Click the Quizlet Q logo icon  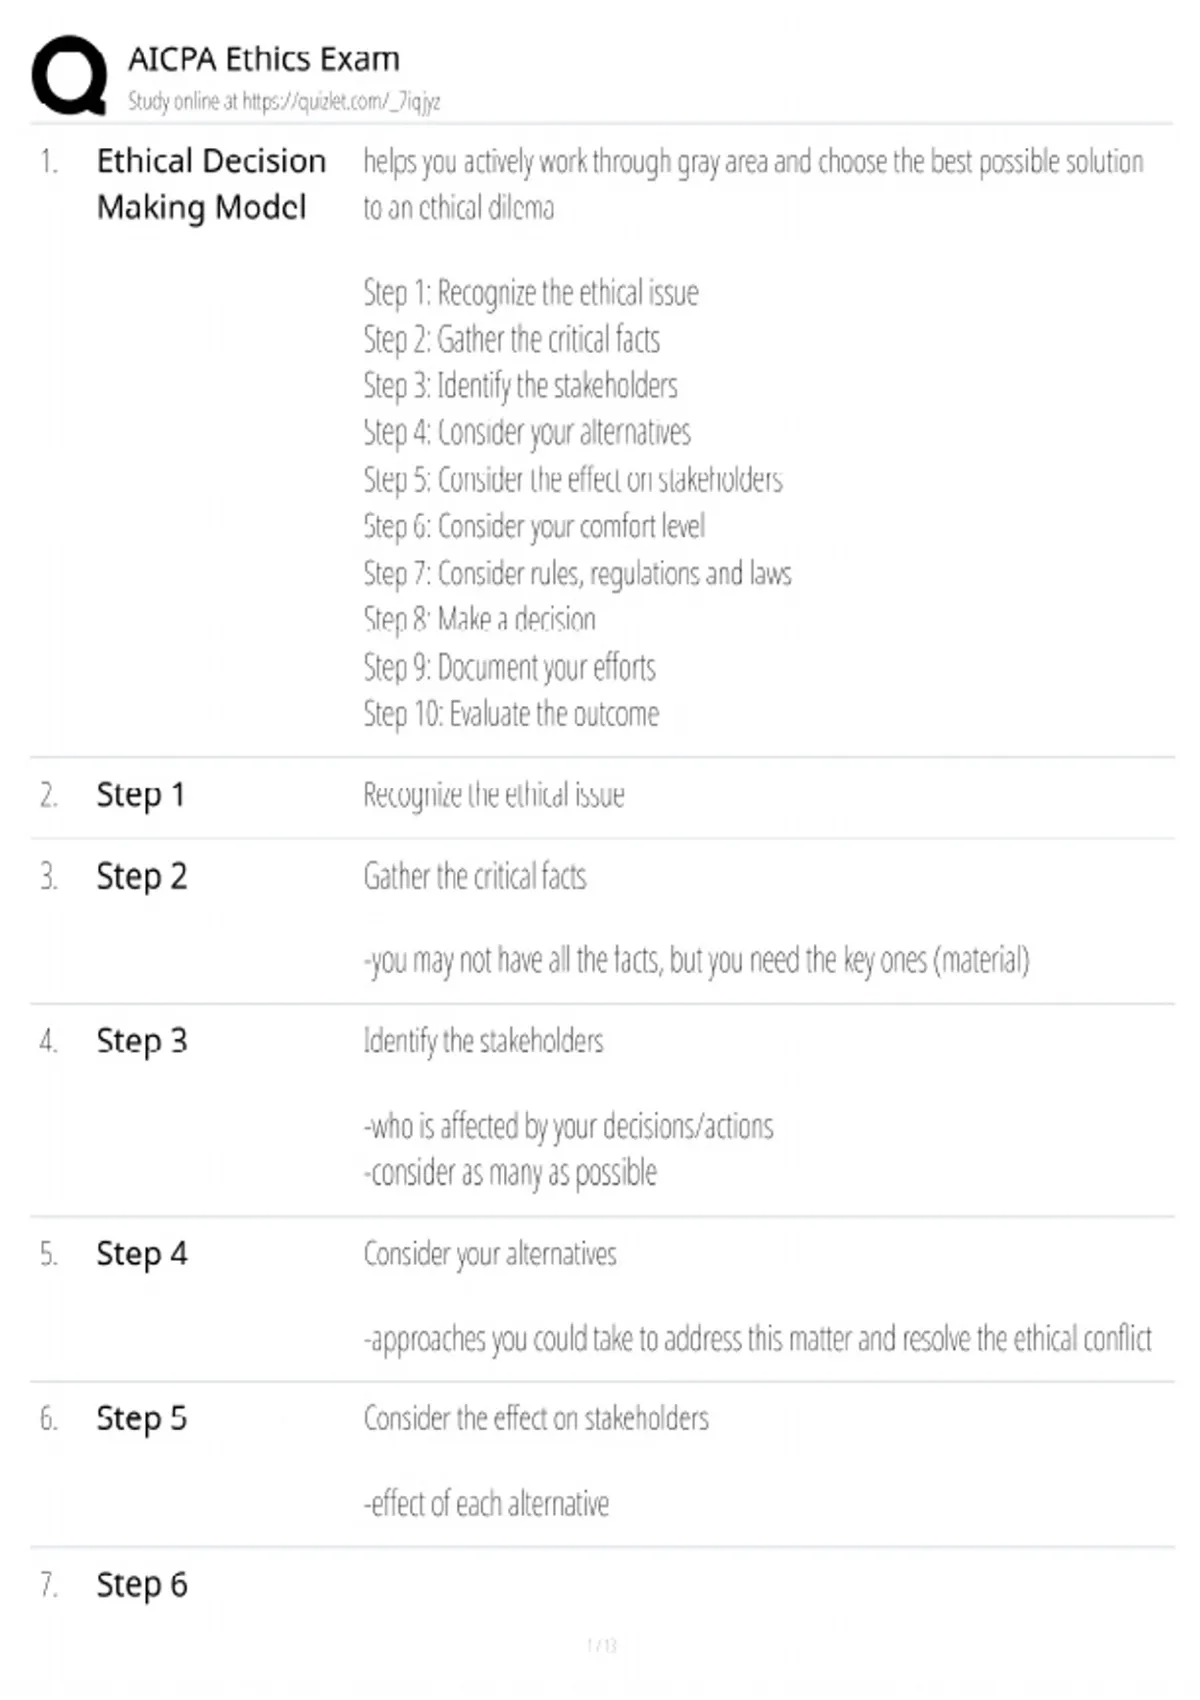pyautogui.click(x=69, y=76)
